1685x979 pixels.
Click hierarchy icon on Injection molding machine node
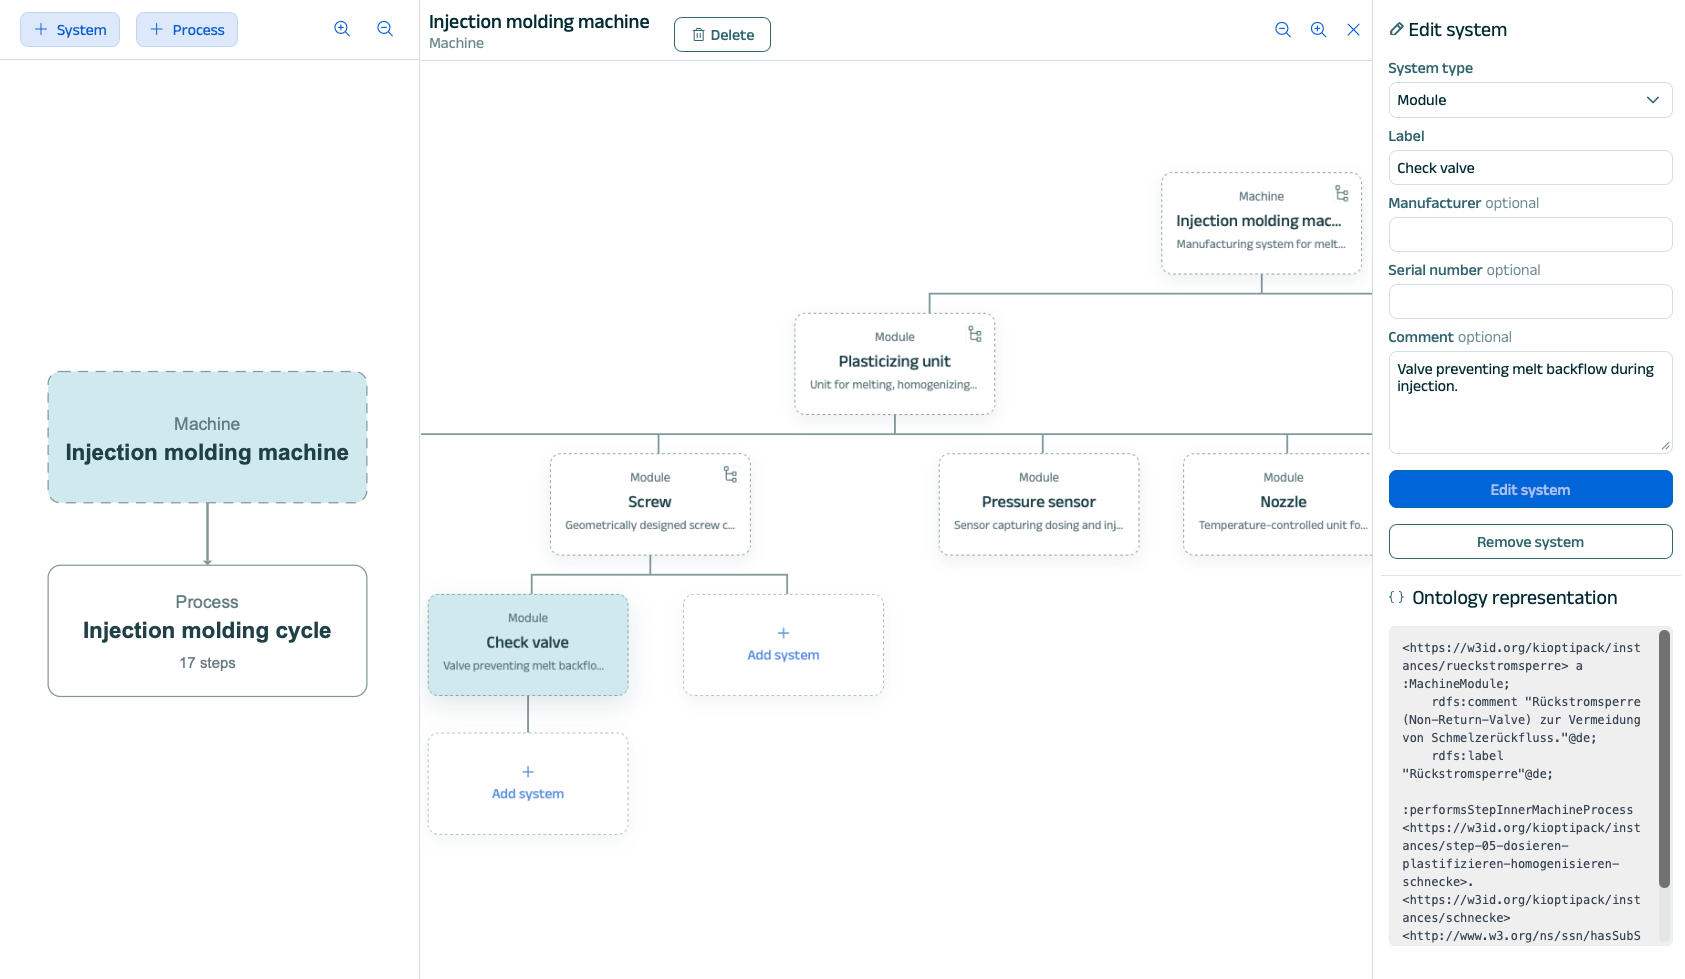[x=1342, y=193]
